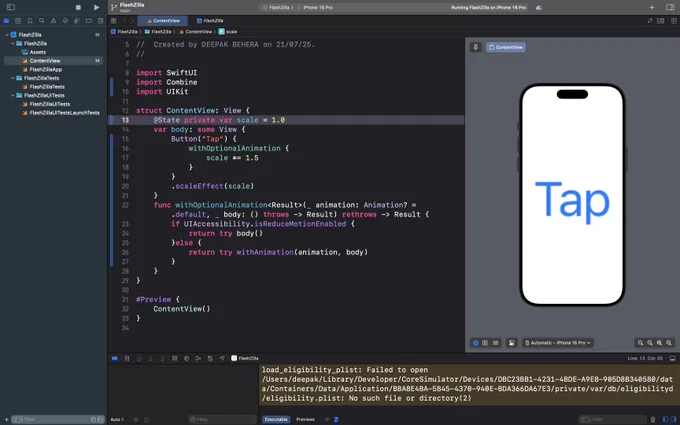Viewport: 680px width, 425px height.
Task: Collapse the FlashZillaTests group
Action: click(x=13, y=78)
